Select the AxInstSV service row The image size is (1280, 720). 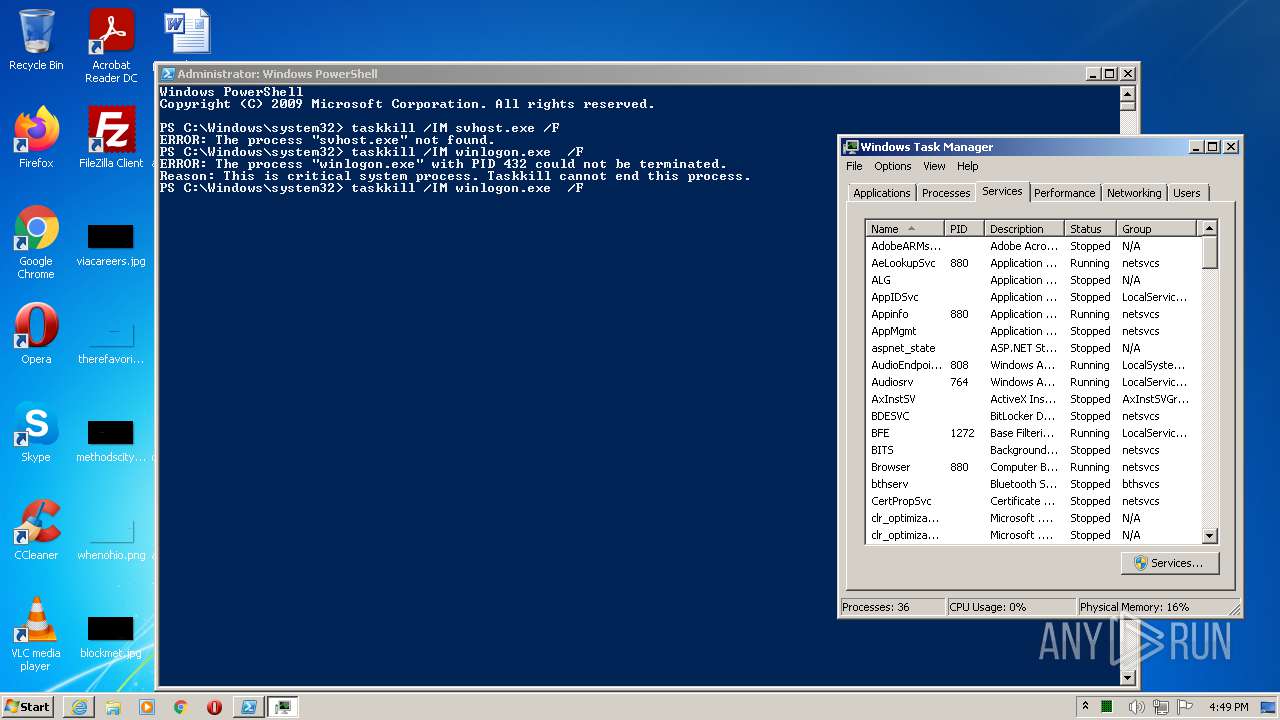[x=1032, y=399]
